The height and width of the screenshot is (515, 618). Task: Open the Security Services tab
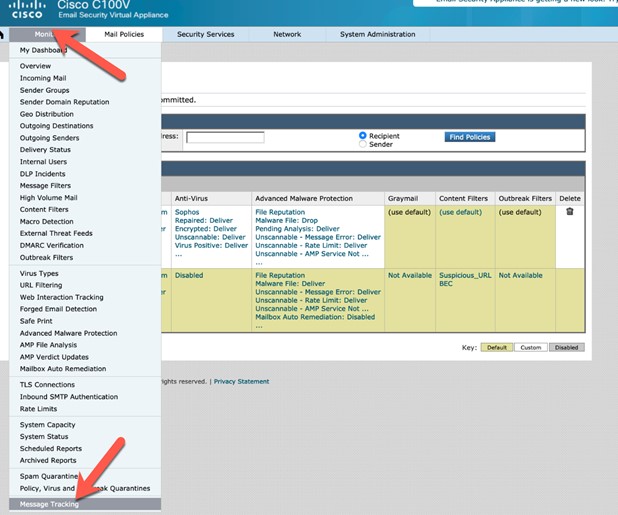pyautogui.click(x=205, y=34)
